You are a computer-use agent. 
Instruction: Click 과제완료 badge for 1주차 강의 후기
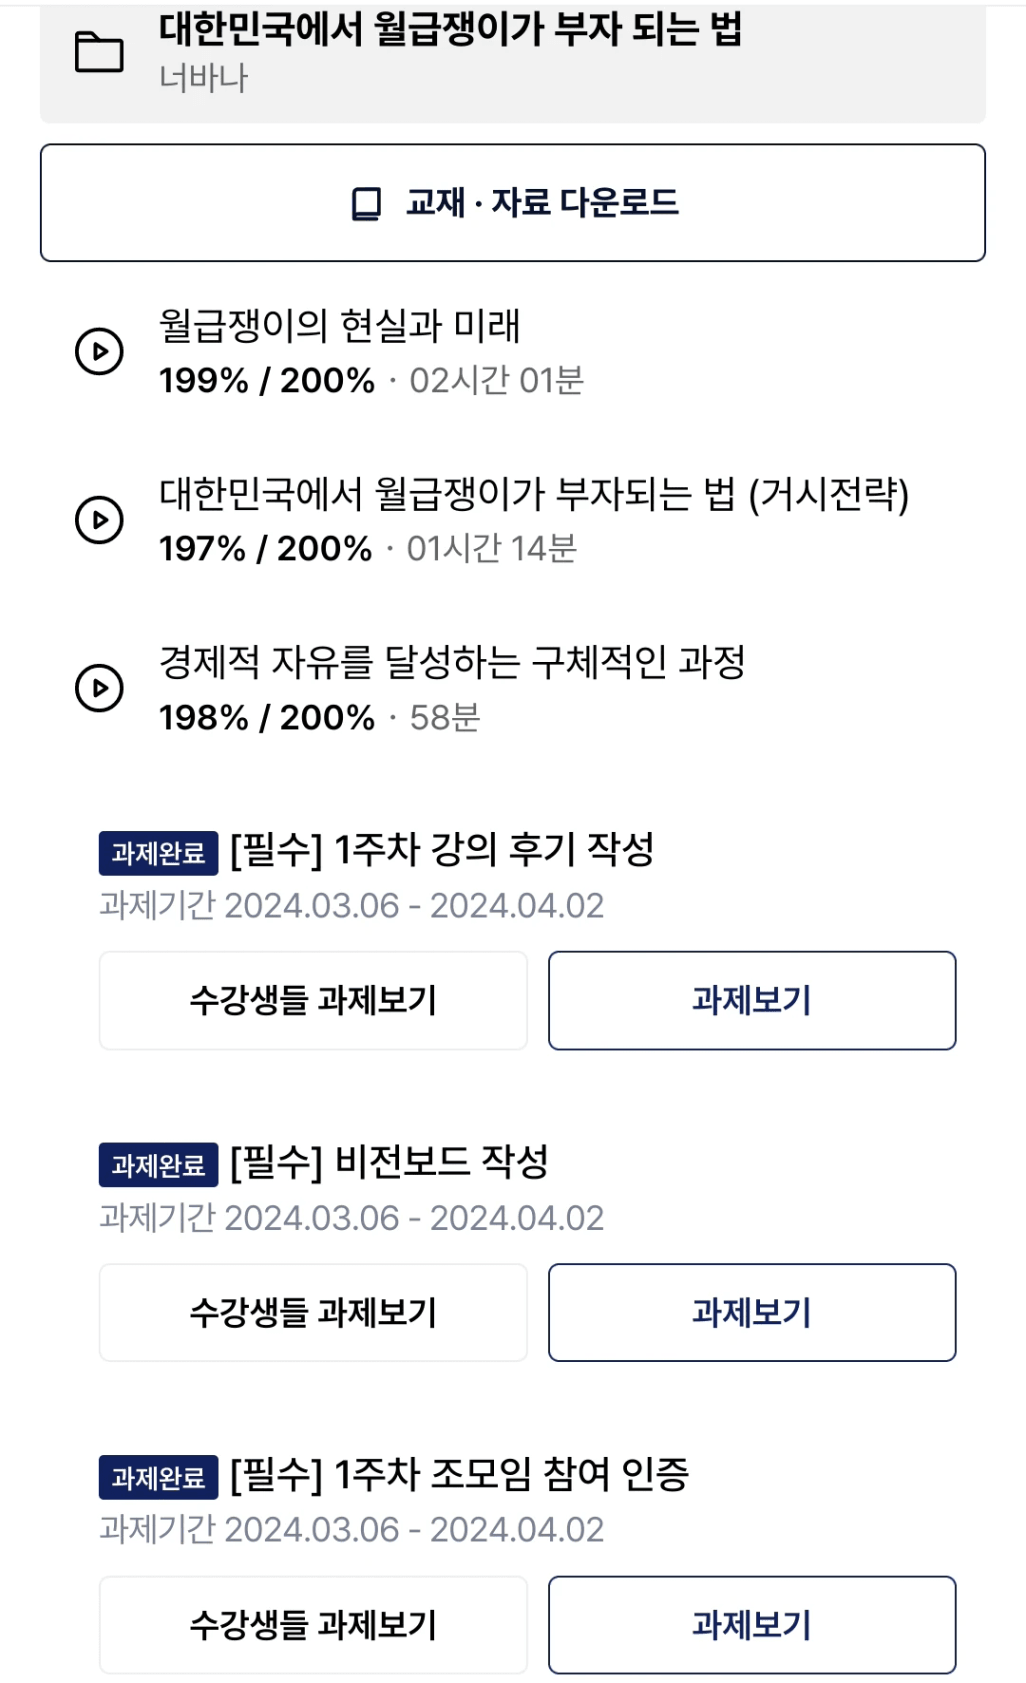(x=158, y=853)
